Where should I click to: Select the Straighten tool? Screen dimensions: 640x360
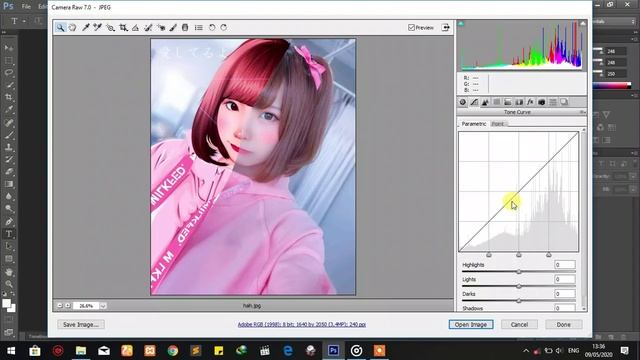(x=135, y=28)
